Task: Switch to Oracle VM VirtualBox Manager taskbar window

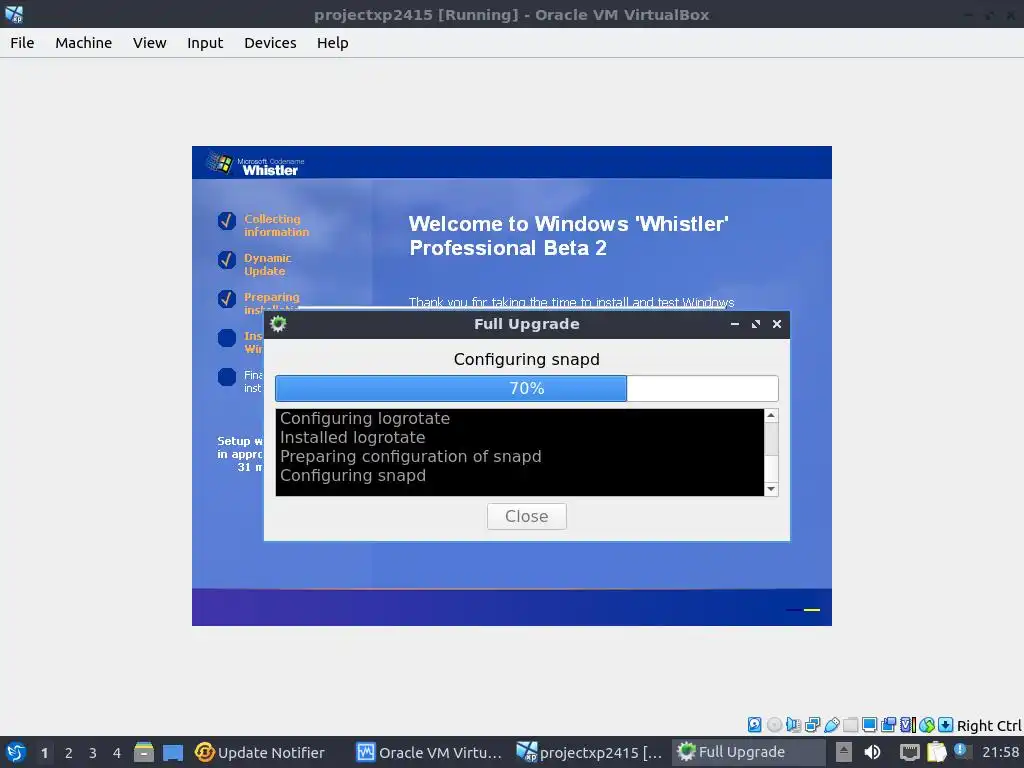Action: point(430,752)
